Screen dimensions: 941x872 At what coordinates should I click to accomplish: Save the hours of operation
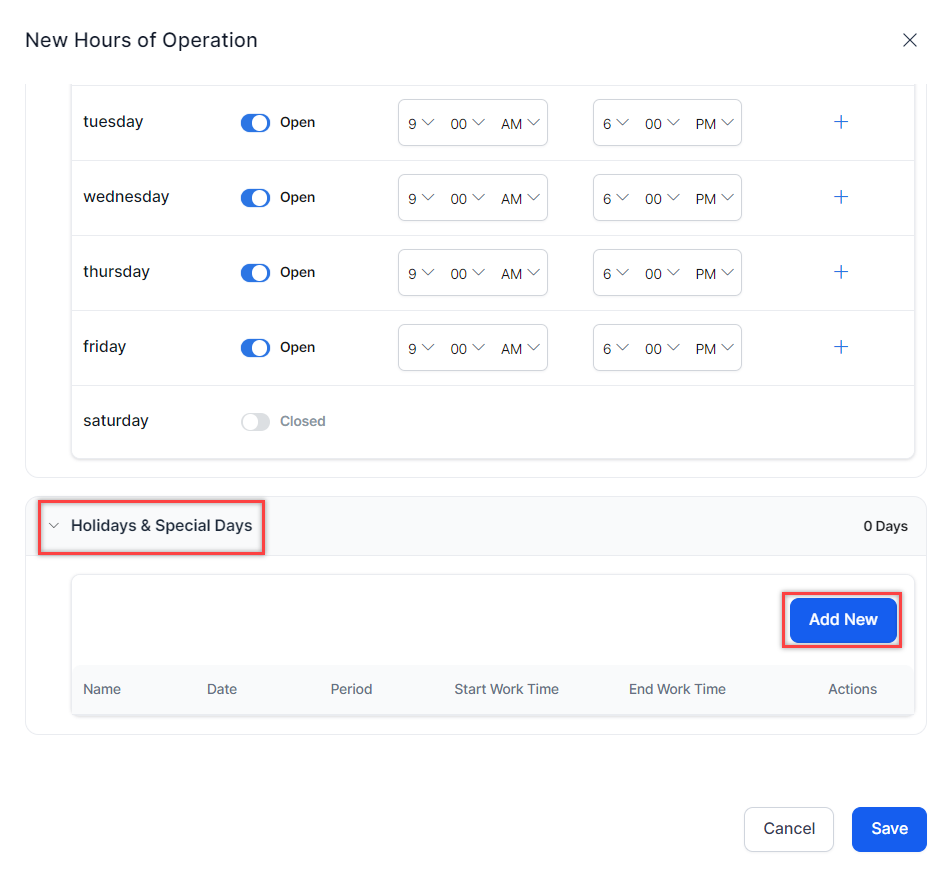point(888,829)
